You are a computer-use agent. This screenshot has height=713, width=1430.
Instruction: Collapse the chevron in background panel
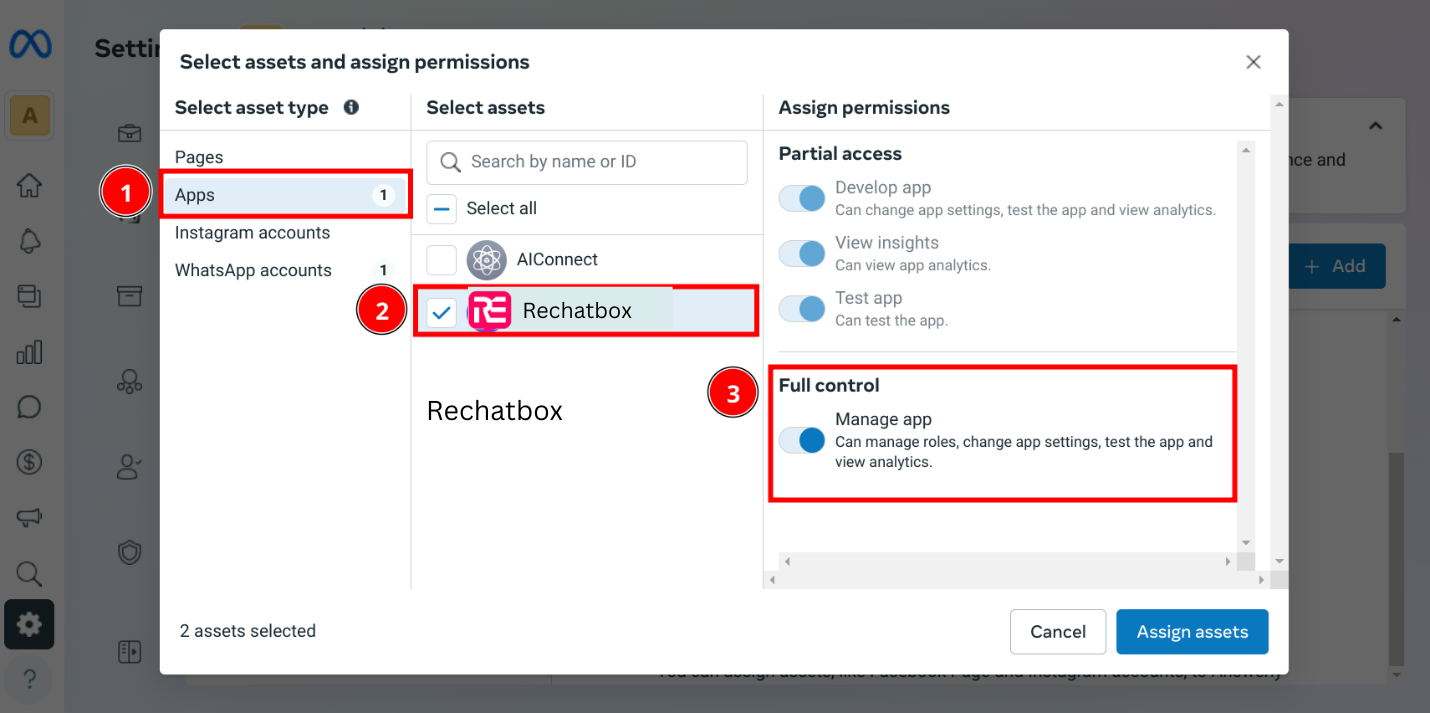(1375, 126)
